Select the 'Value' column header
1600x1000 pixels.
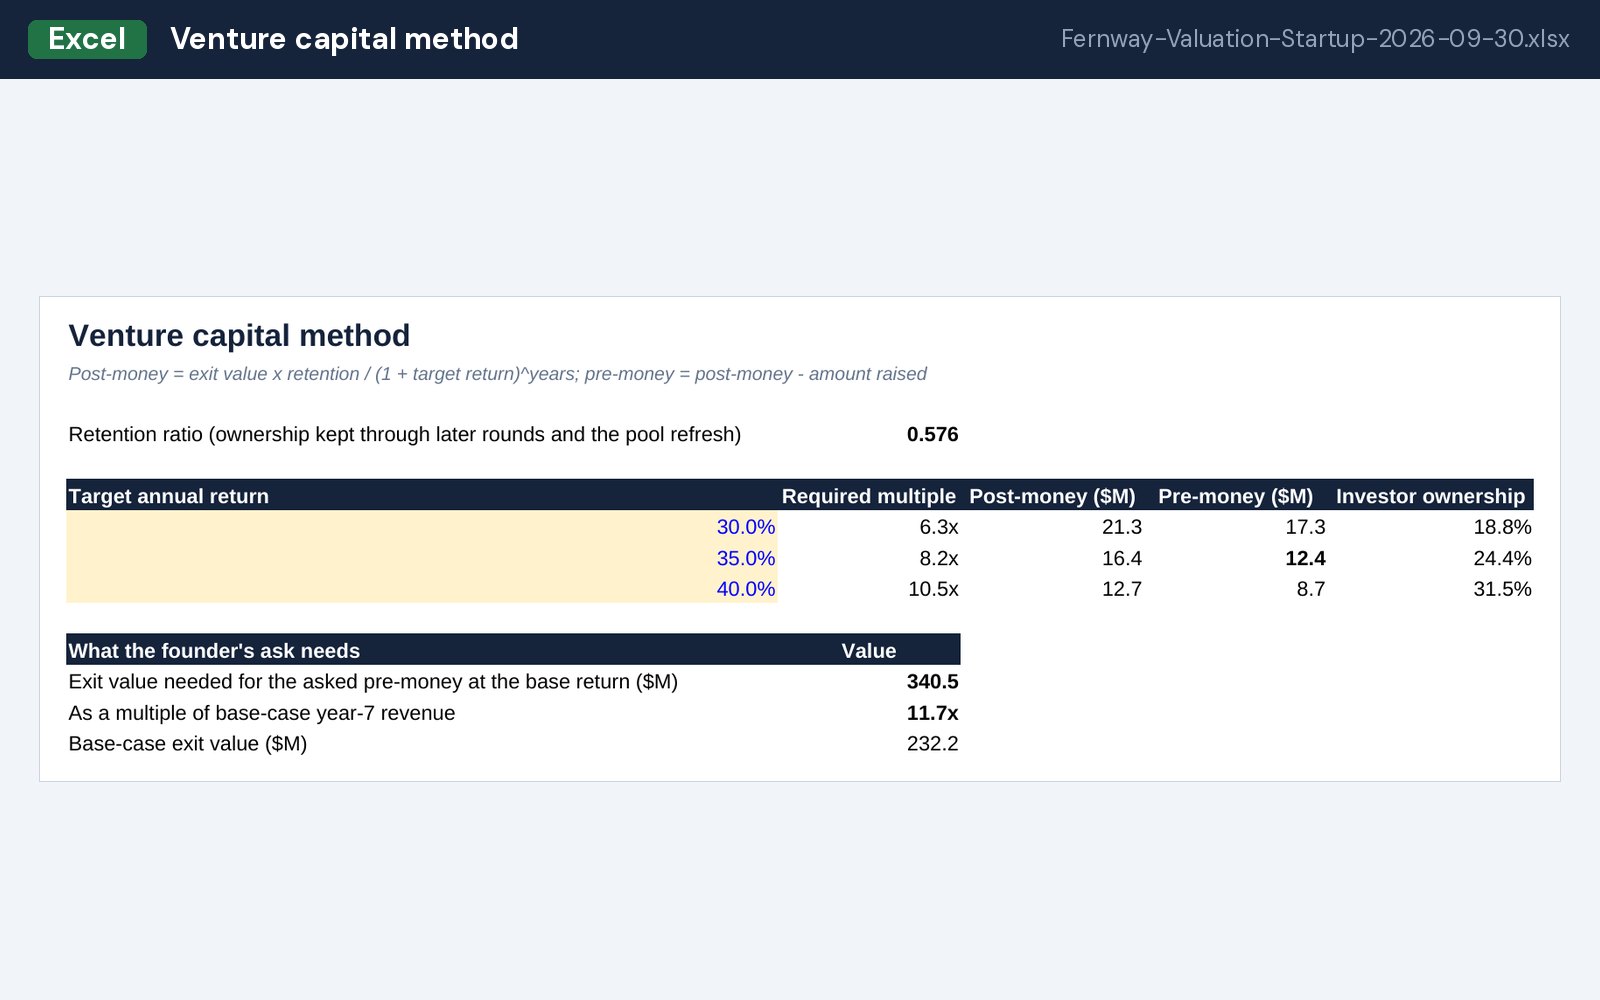(x=869, y=651)
